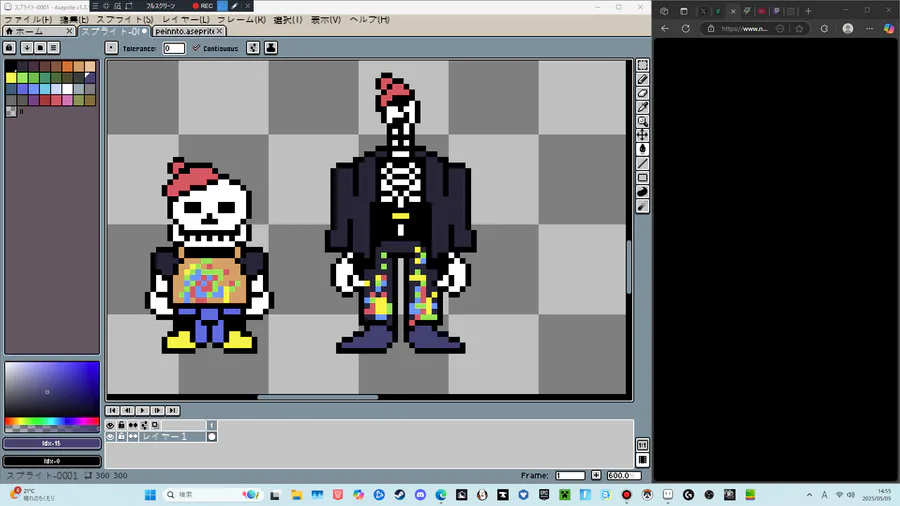Screen dimensions: 900x506
Task: Click the fill brush-type dot button
Action: 111,48
